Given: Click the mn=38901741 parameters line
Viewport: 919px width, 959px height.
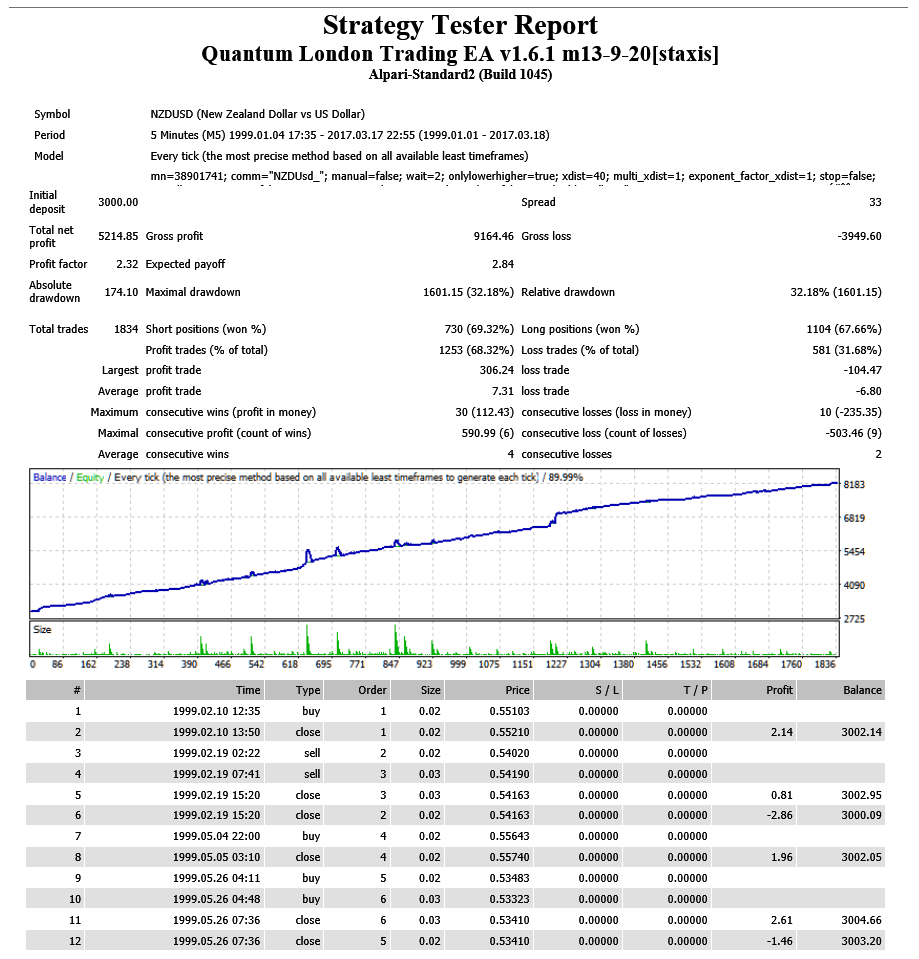Looking at the screenshot, I should (513, 177).
